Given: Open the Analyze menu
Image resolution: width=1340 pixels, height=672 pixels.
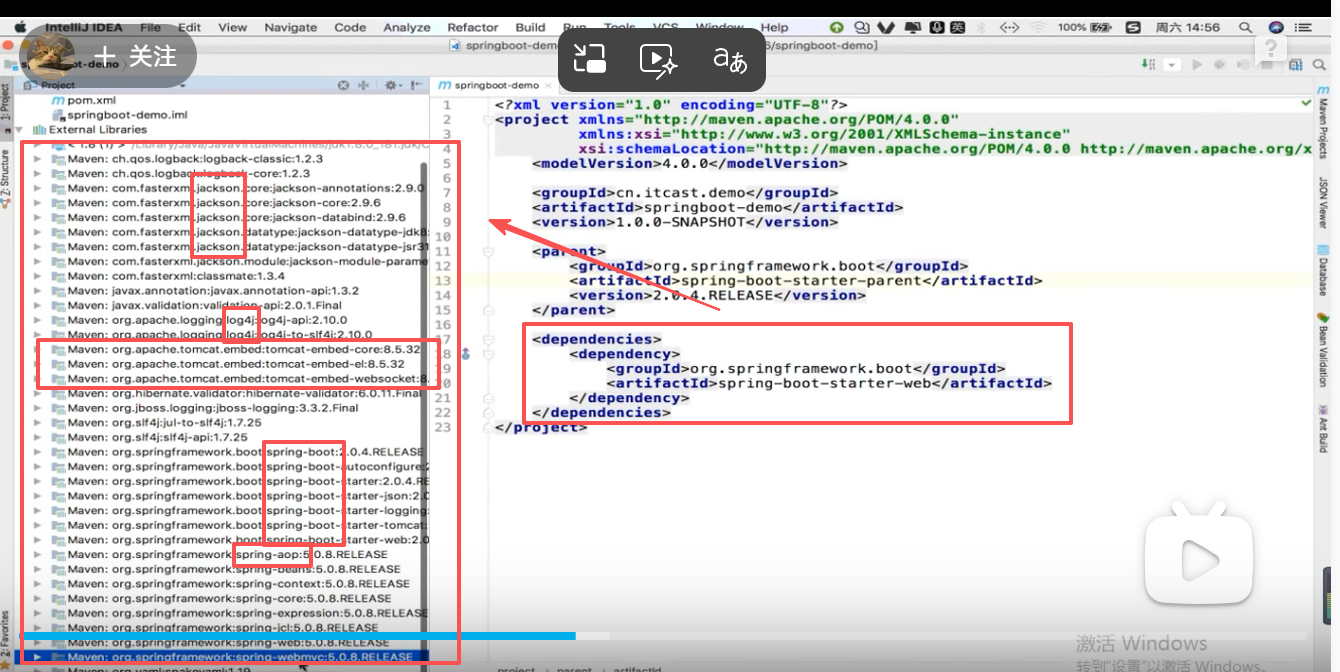Looking at the screenshot, I should [x=407, y=28].
